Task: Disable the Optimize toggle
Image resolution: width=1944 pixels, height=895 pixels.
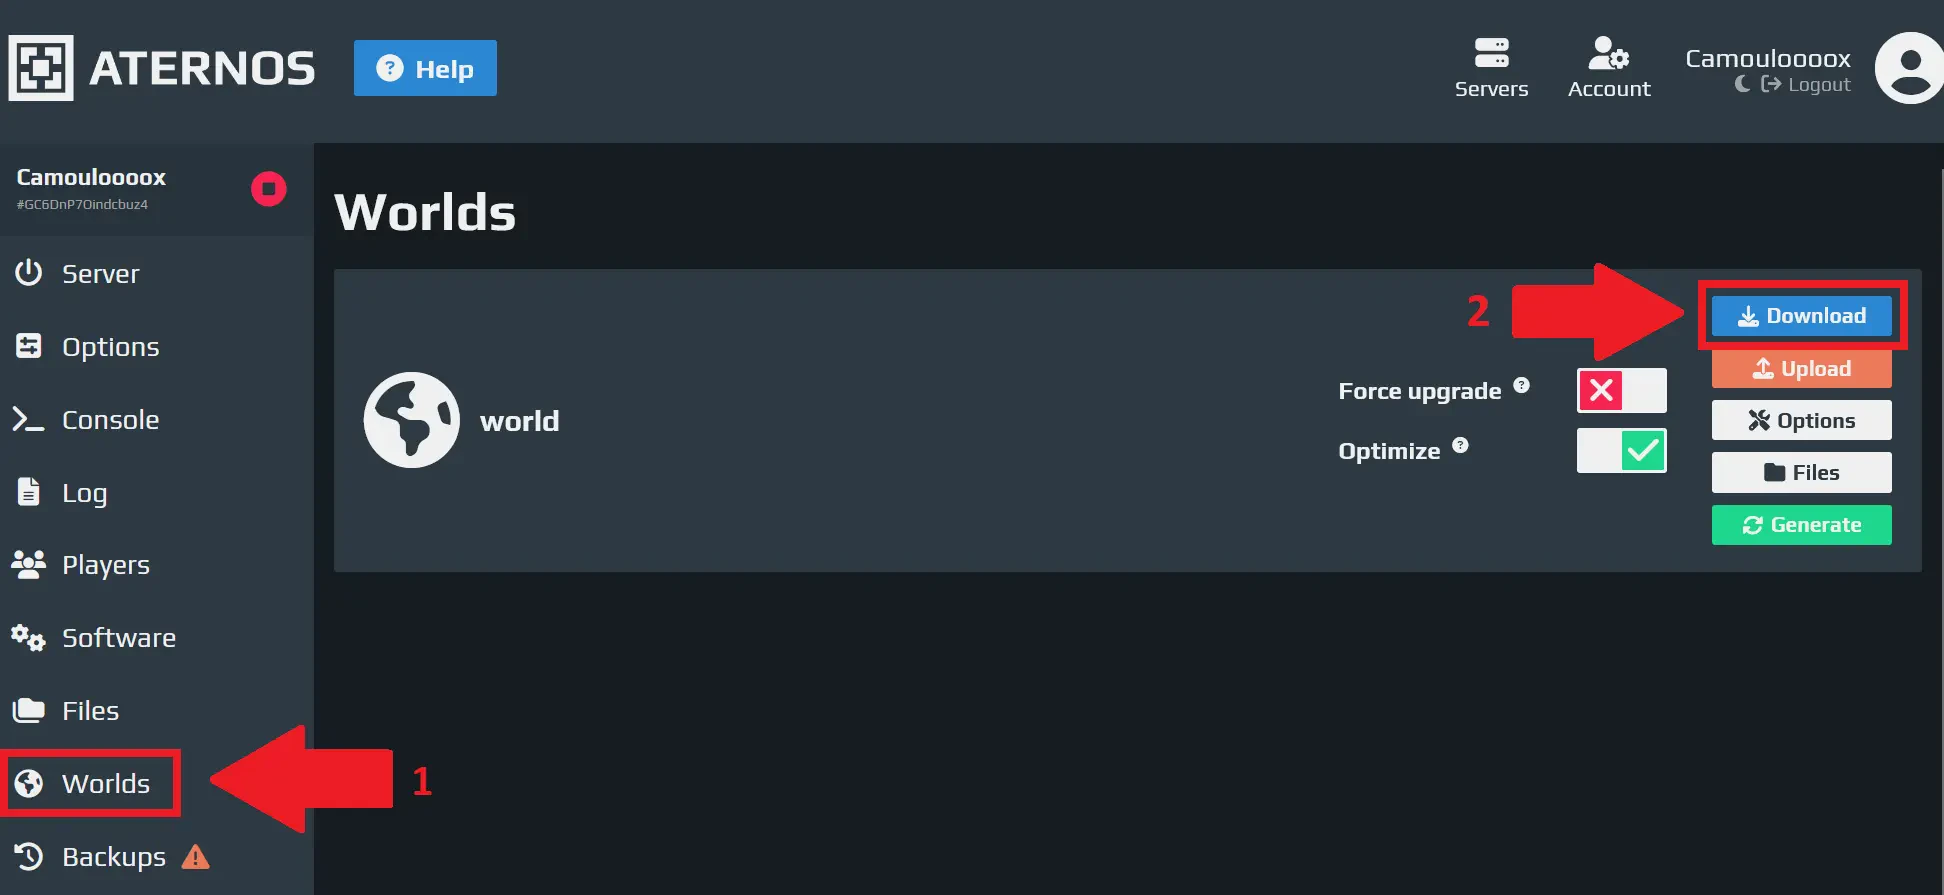Action: (1621, 450)
